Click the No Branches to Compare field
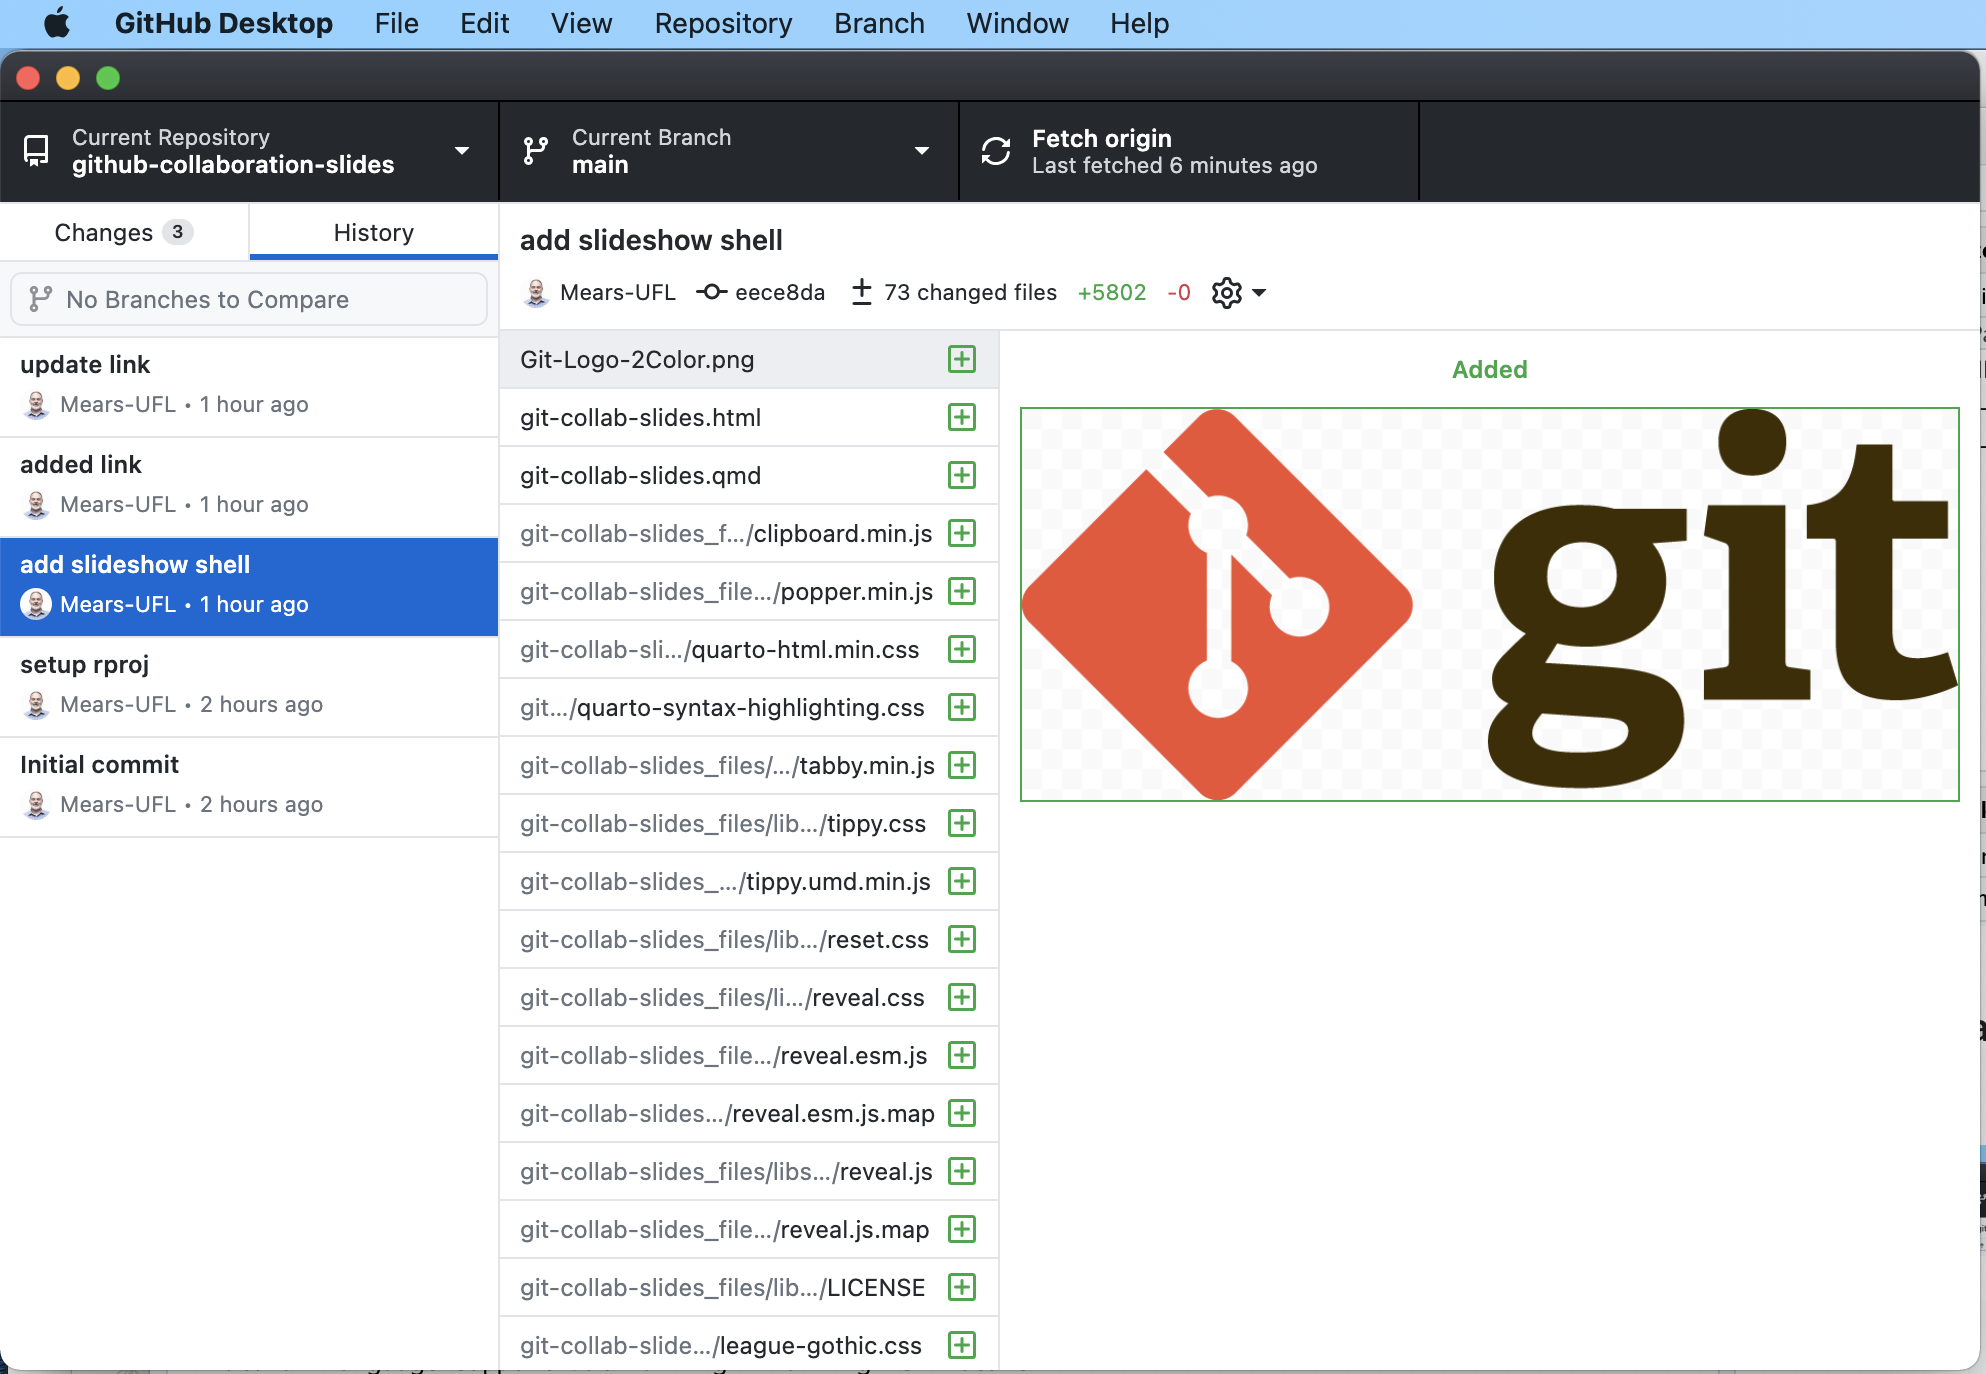1986x1374 pixels. (248, 299)
